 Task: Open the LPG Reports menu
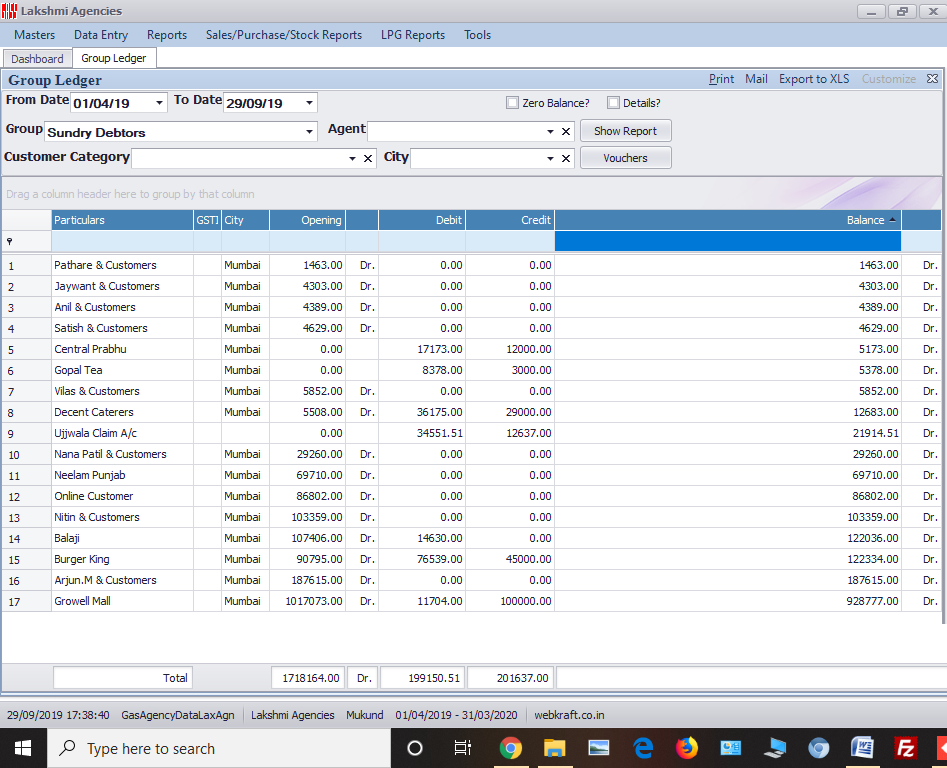(412, 34)
